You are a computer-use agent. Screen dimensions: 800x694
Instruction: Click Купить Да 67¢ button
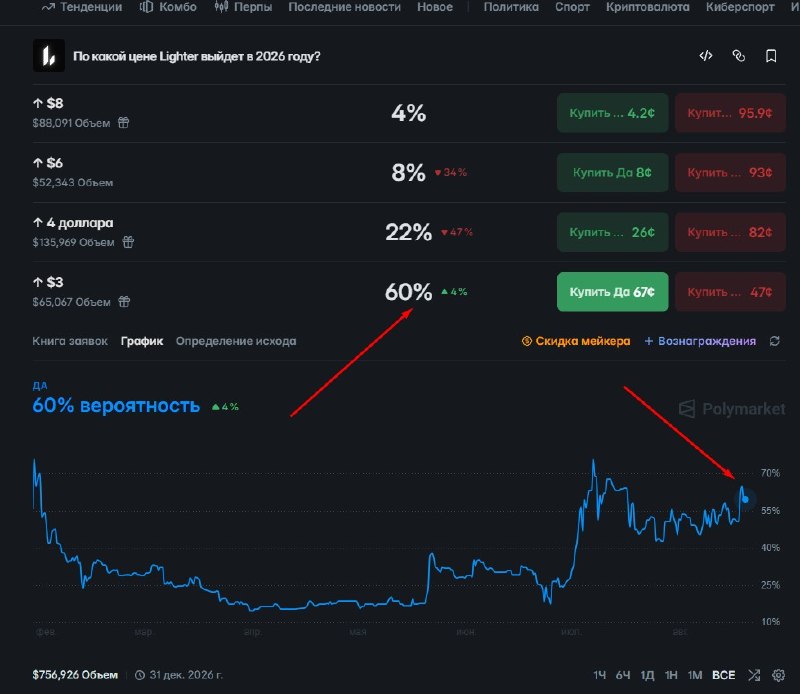[612, 292]
